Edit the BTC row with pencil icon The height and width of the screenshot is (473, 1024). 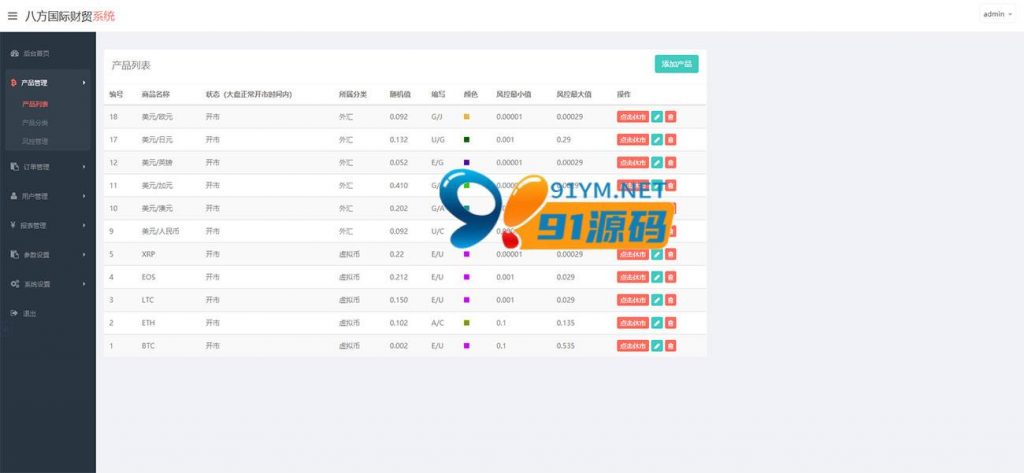pyautogui.click(x=657, y=346)
